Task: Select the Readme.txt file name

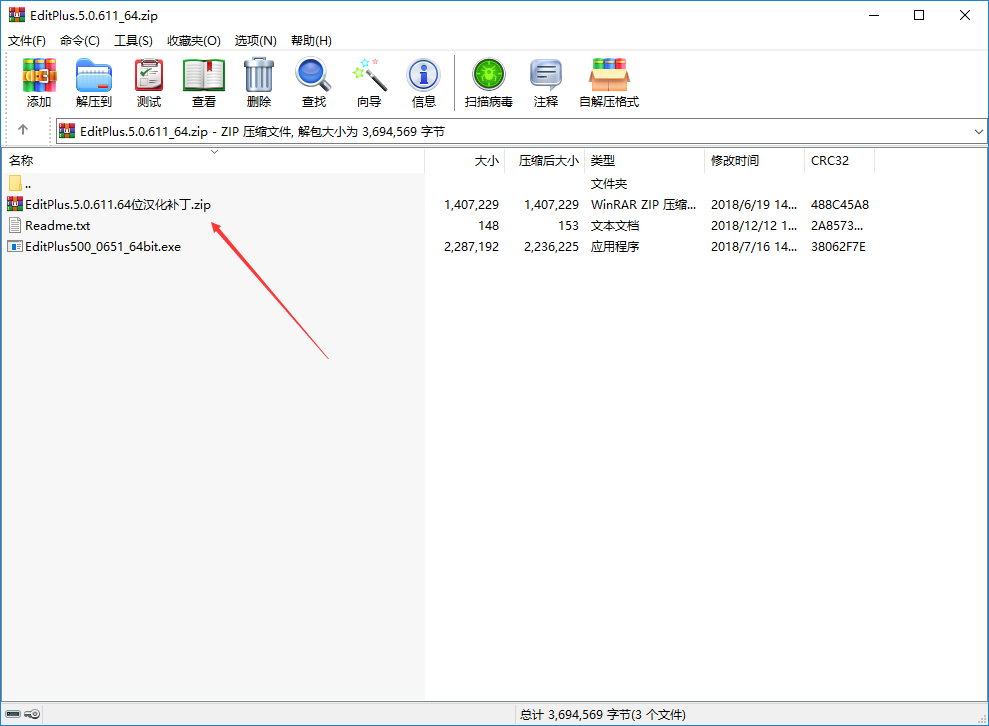Action: click(57, 225)
